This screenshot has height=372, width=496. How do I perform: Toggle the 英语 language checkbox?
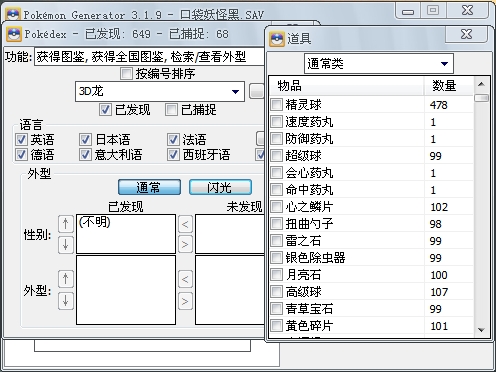(x=21, y=139)
